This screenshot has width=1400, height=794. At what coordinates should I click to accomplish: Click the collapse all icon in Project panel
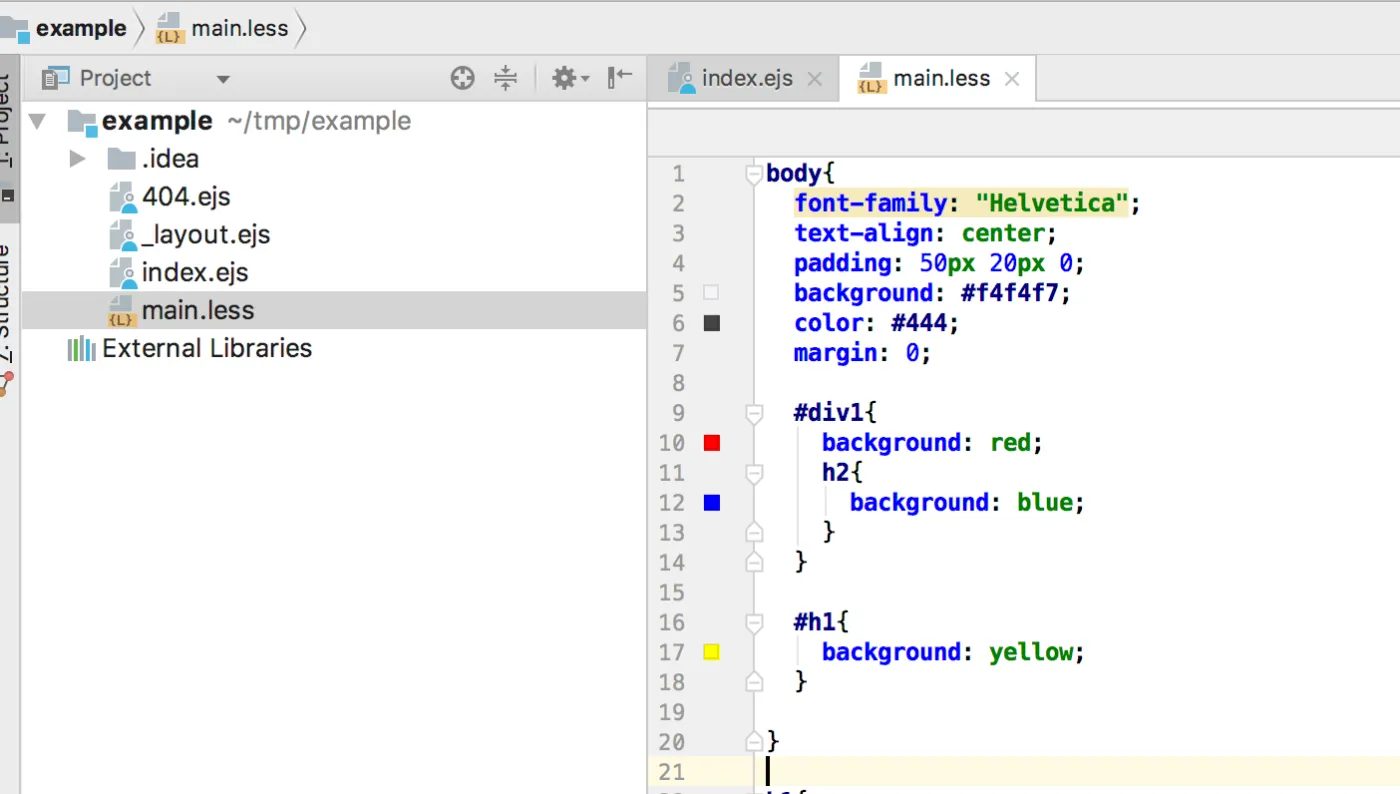click(506, 78)
